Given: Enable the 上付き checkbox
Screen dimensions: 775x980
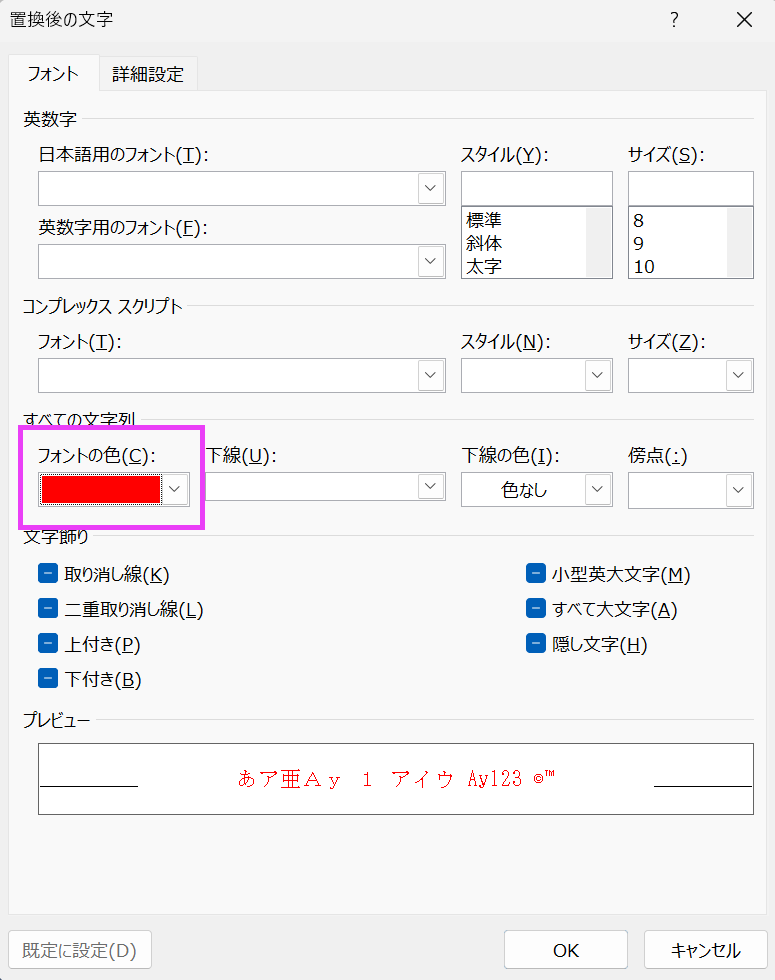Looking at the screenshot, I should [48, 644].
